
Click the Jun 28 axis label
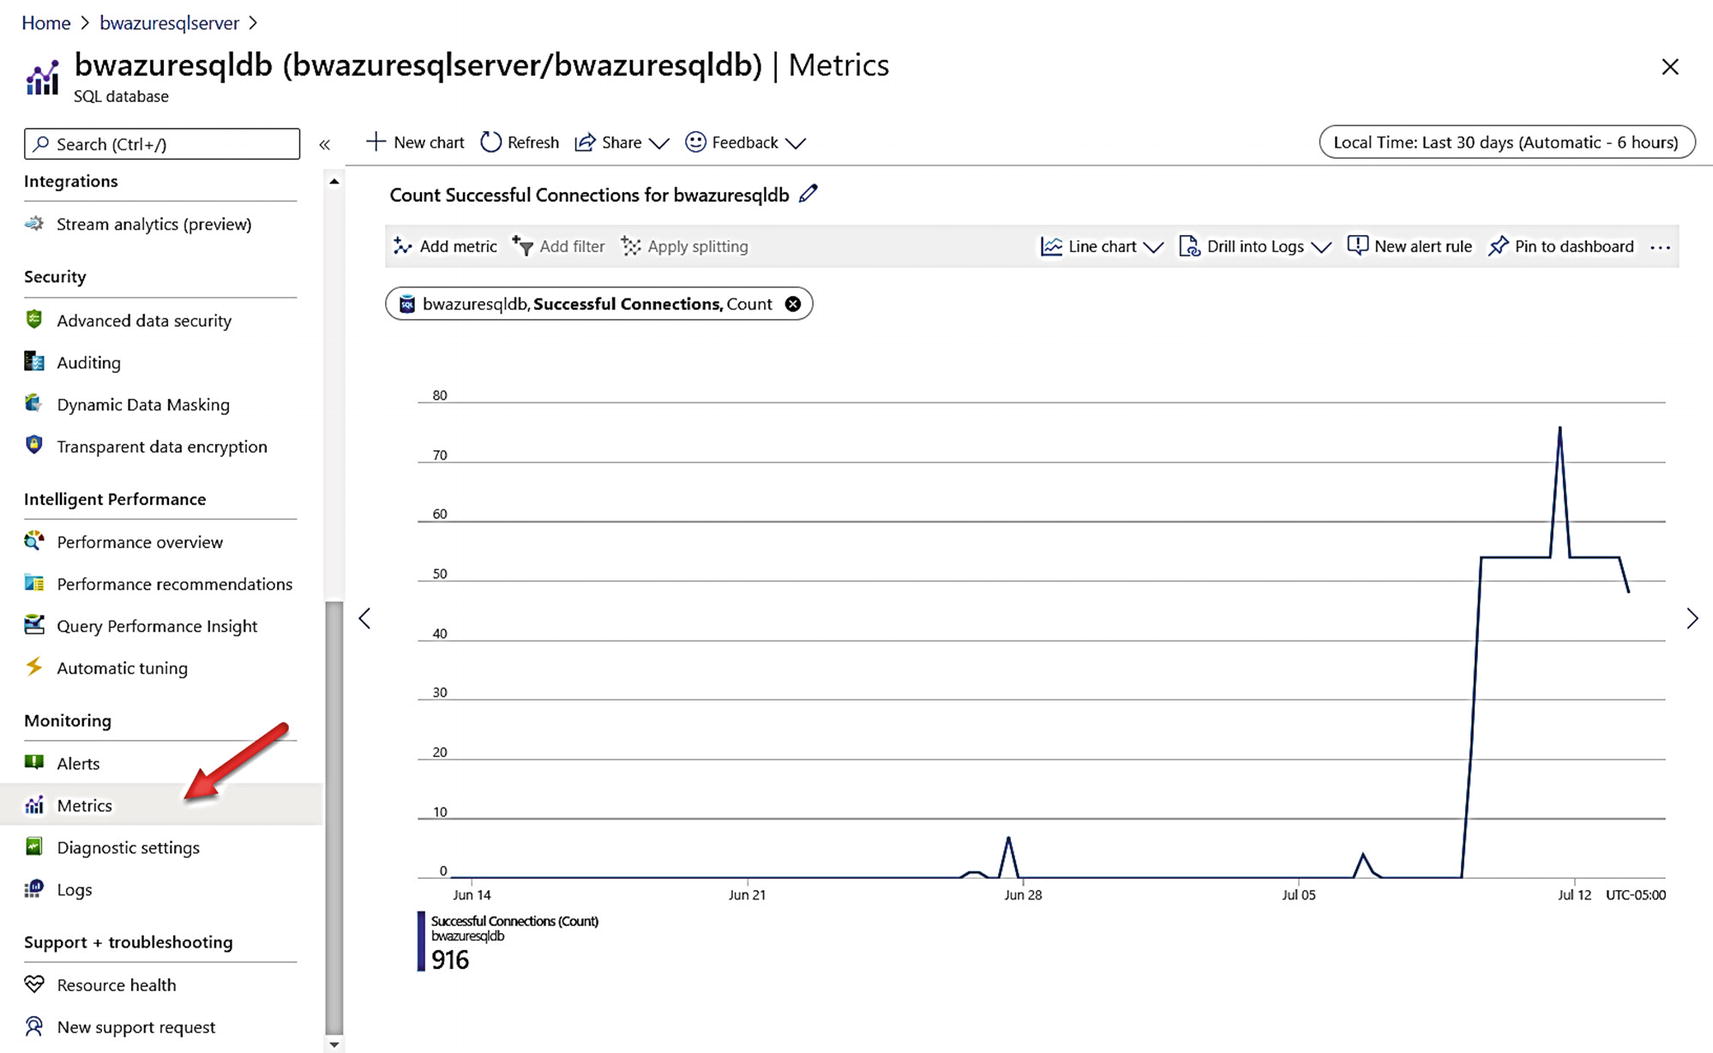pyautogui.click(x=1023, y=895)
